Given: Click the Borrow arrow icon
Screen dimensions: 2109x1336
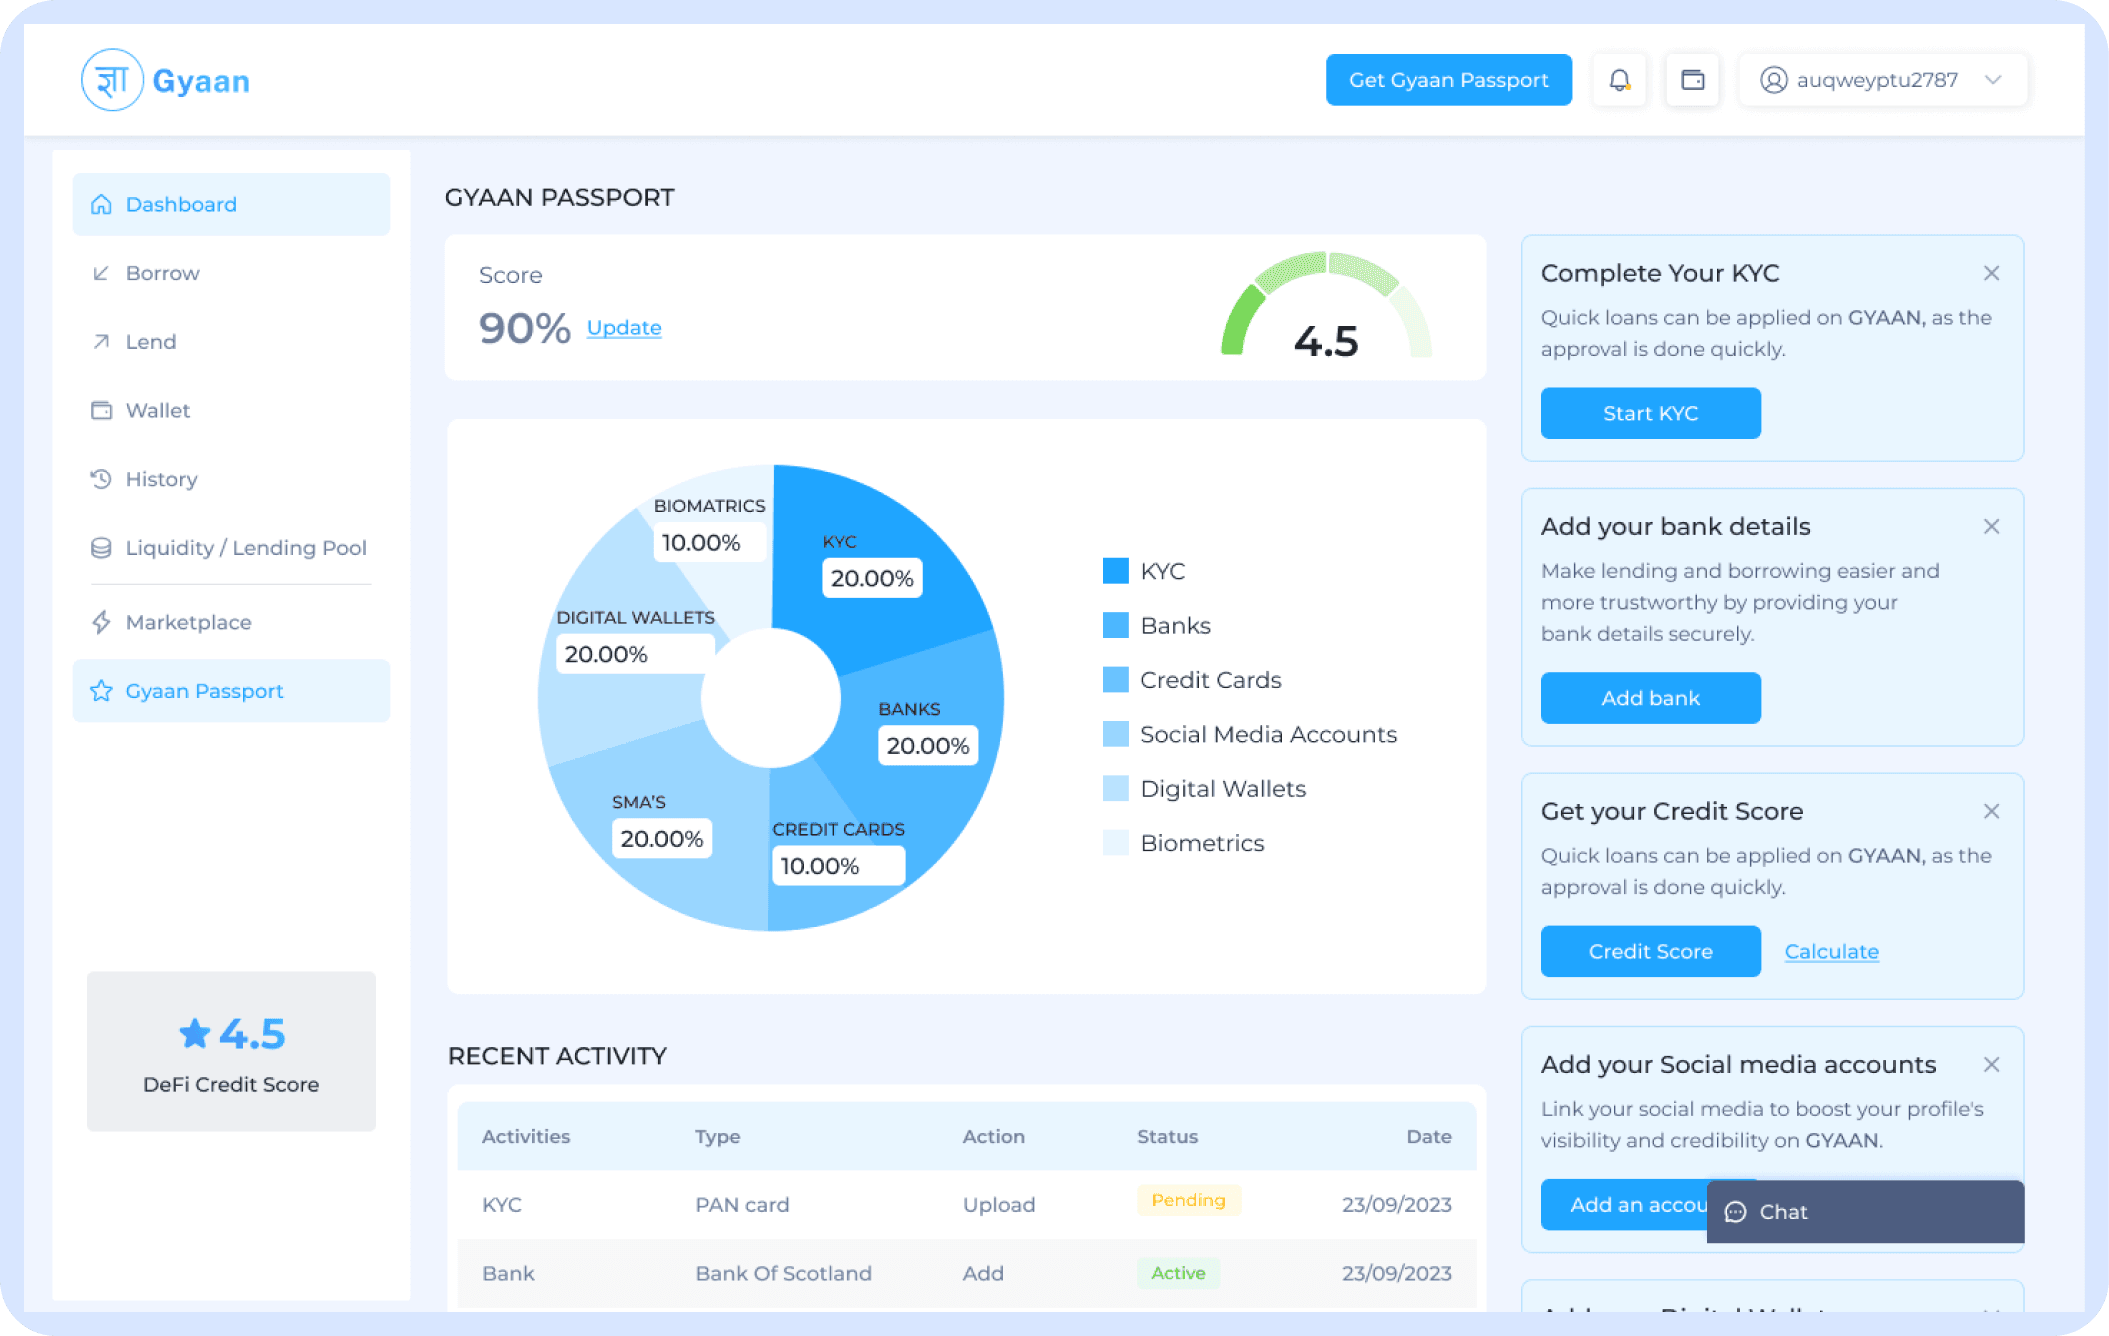Looking at the screenshot, I should click(101, 273).
